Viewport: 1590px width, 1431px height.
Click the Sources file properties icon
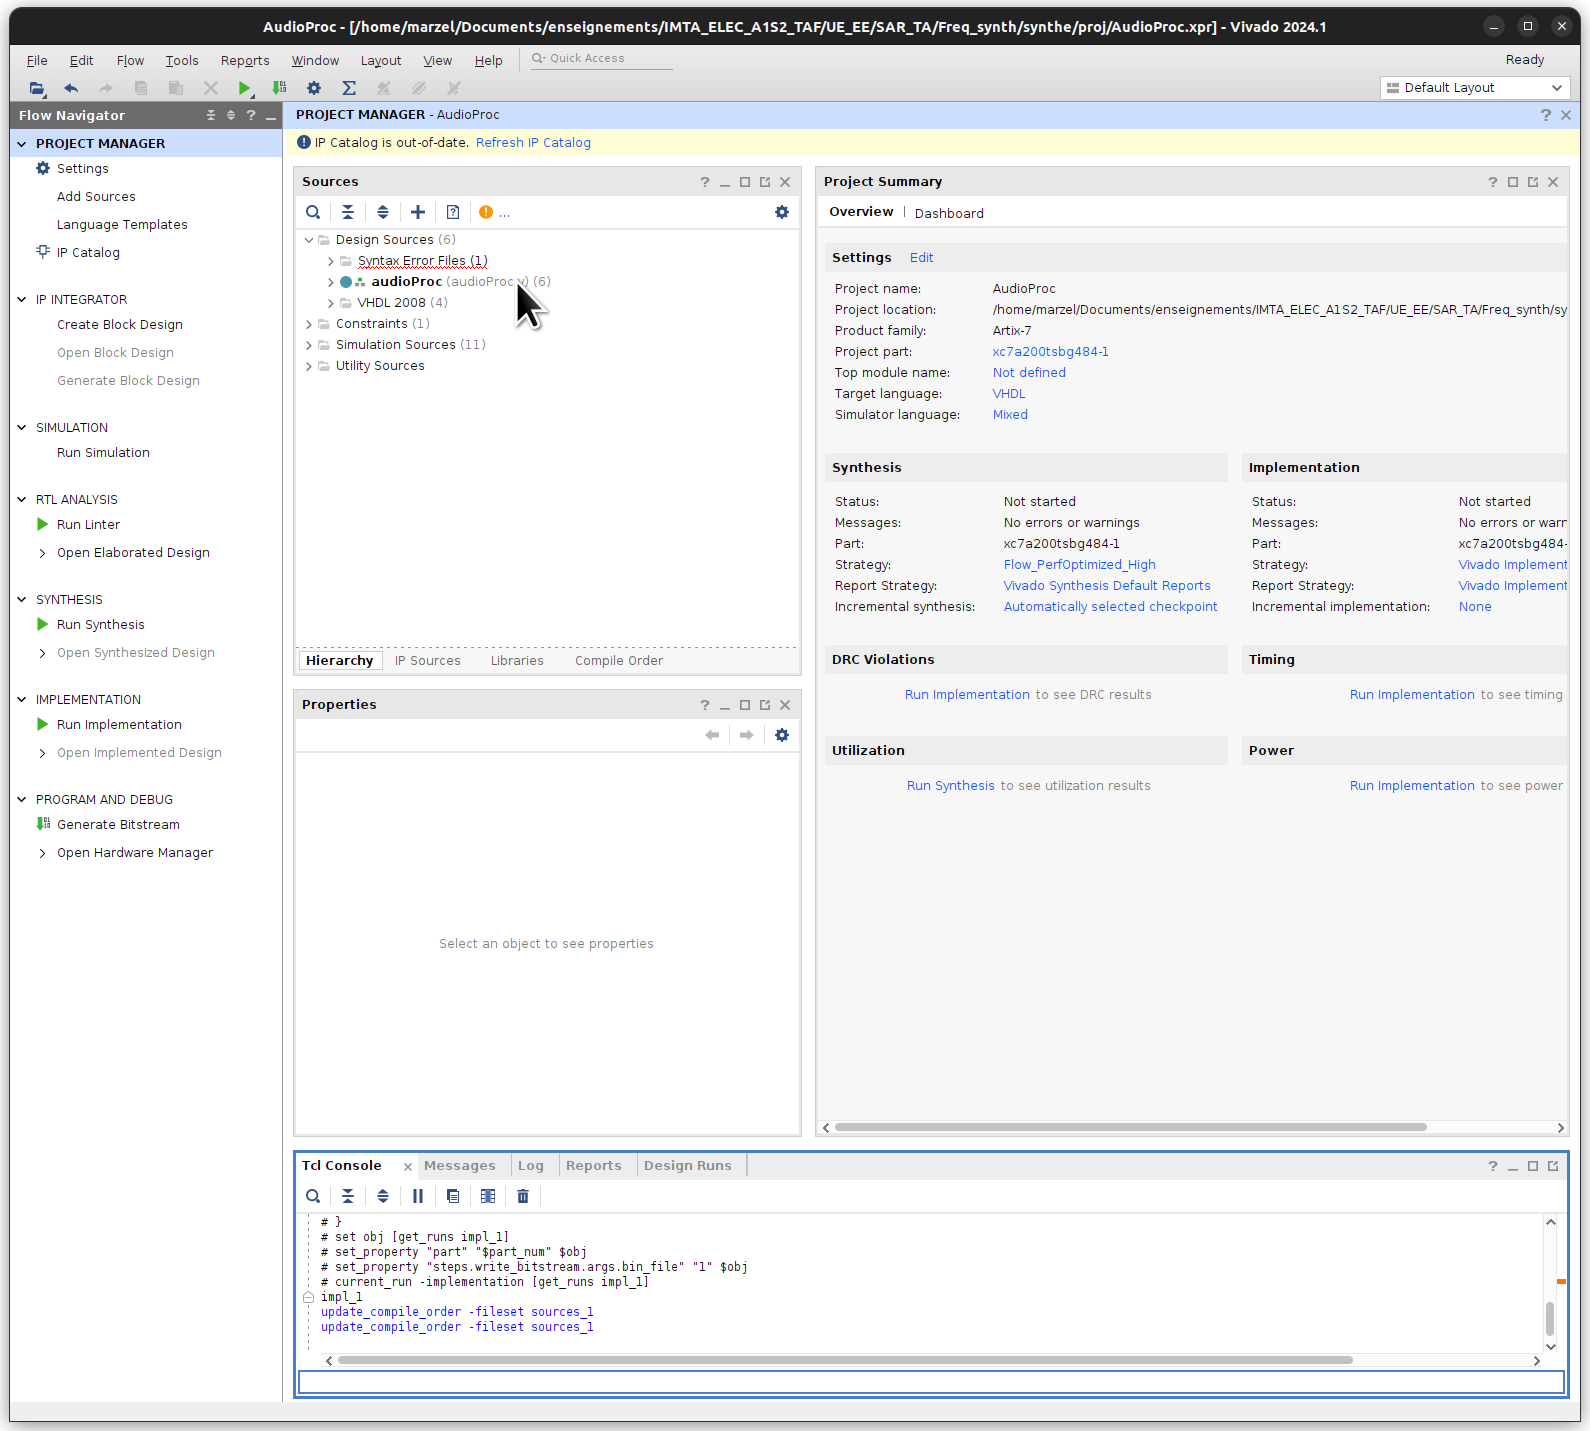pyautogui.click(x=453, y=212)
